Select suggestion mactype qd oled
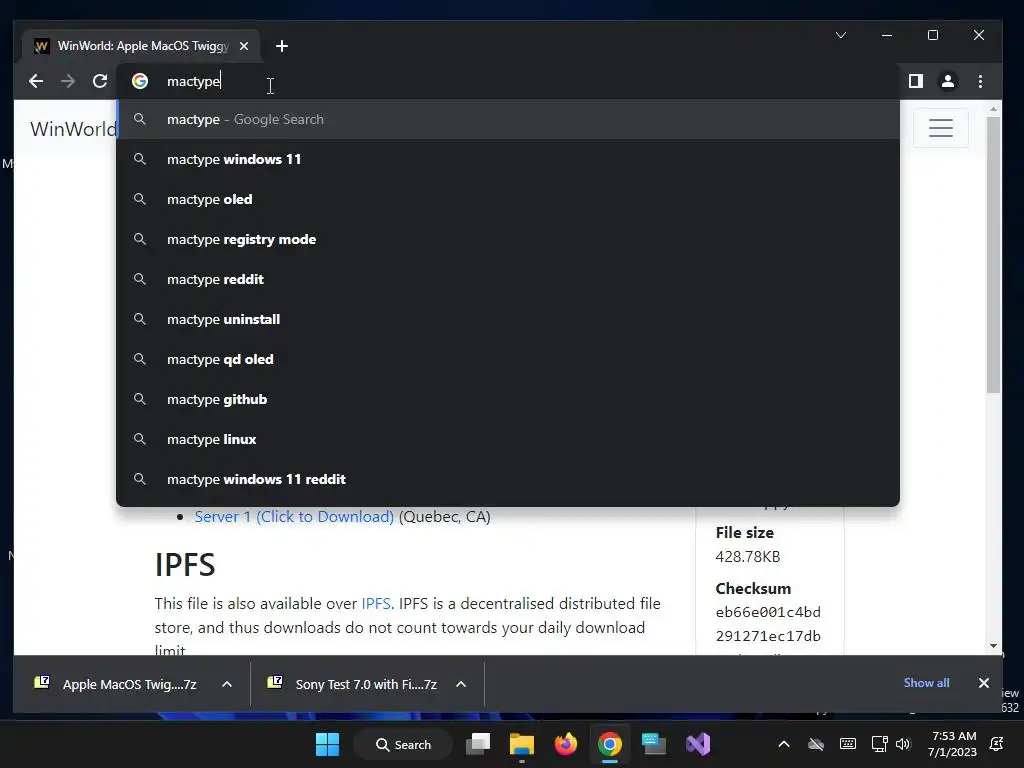The width and height of the screenshot is (1024, 768). point(508,359)
